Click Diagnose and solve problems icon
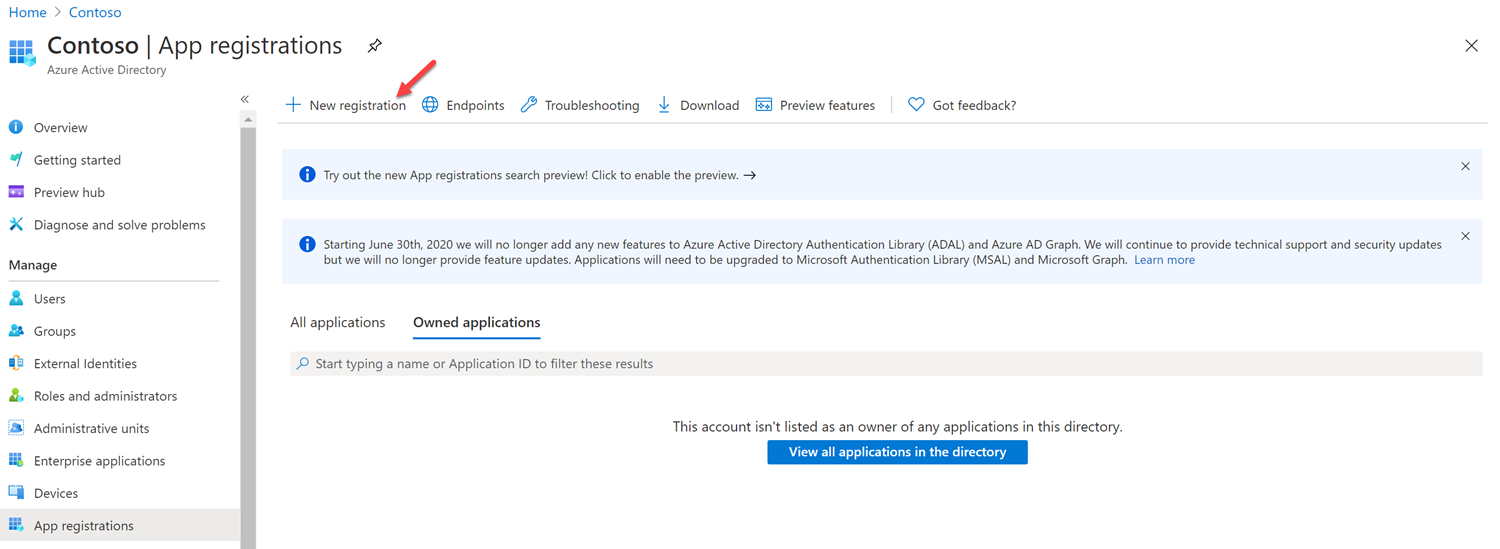The width and height of the screenshot is (1500, 549). [x=16, y=224]
